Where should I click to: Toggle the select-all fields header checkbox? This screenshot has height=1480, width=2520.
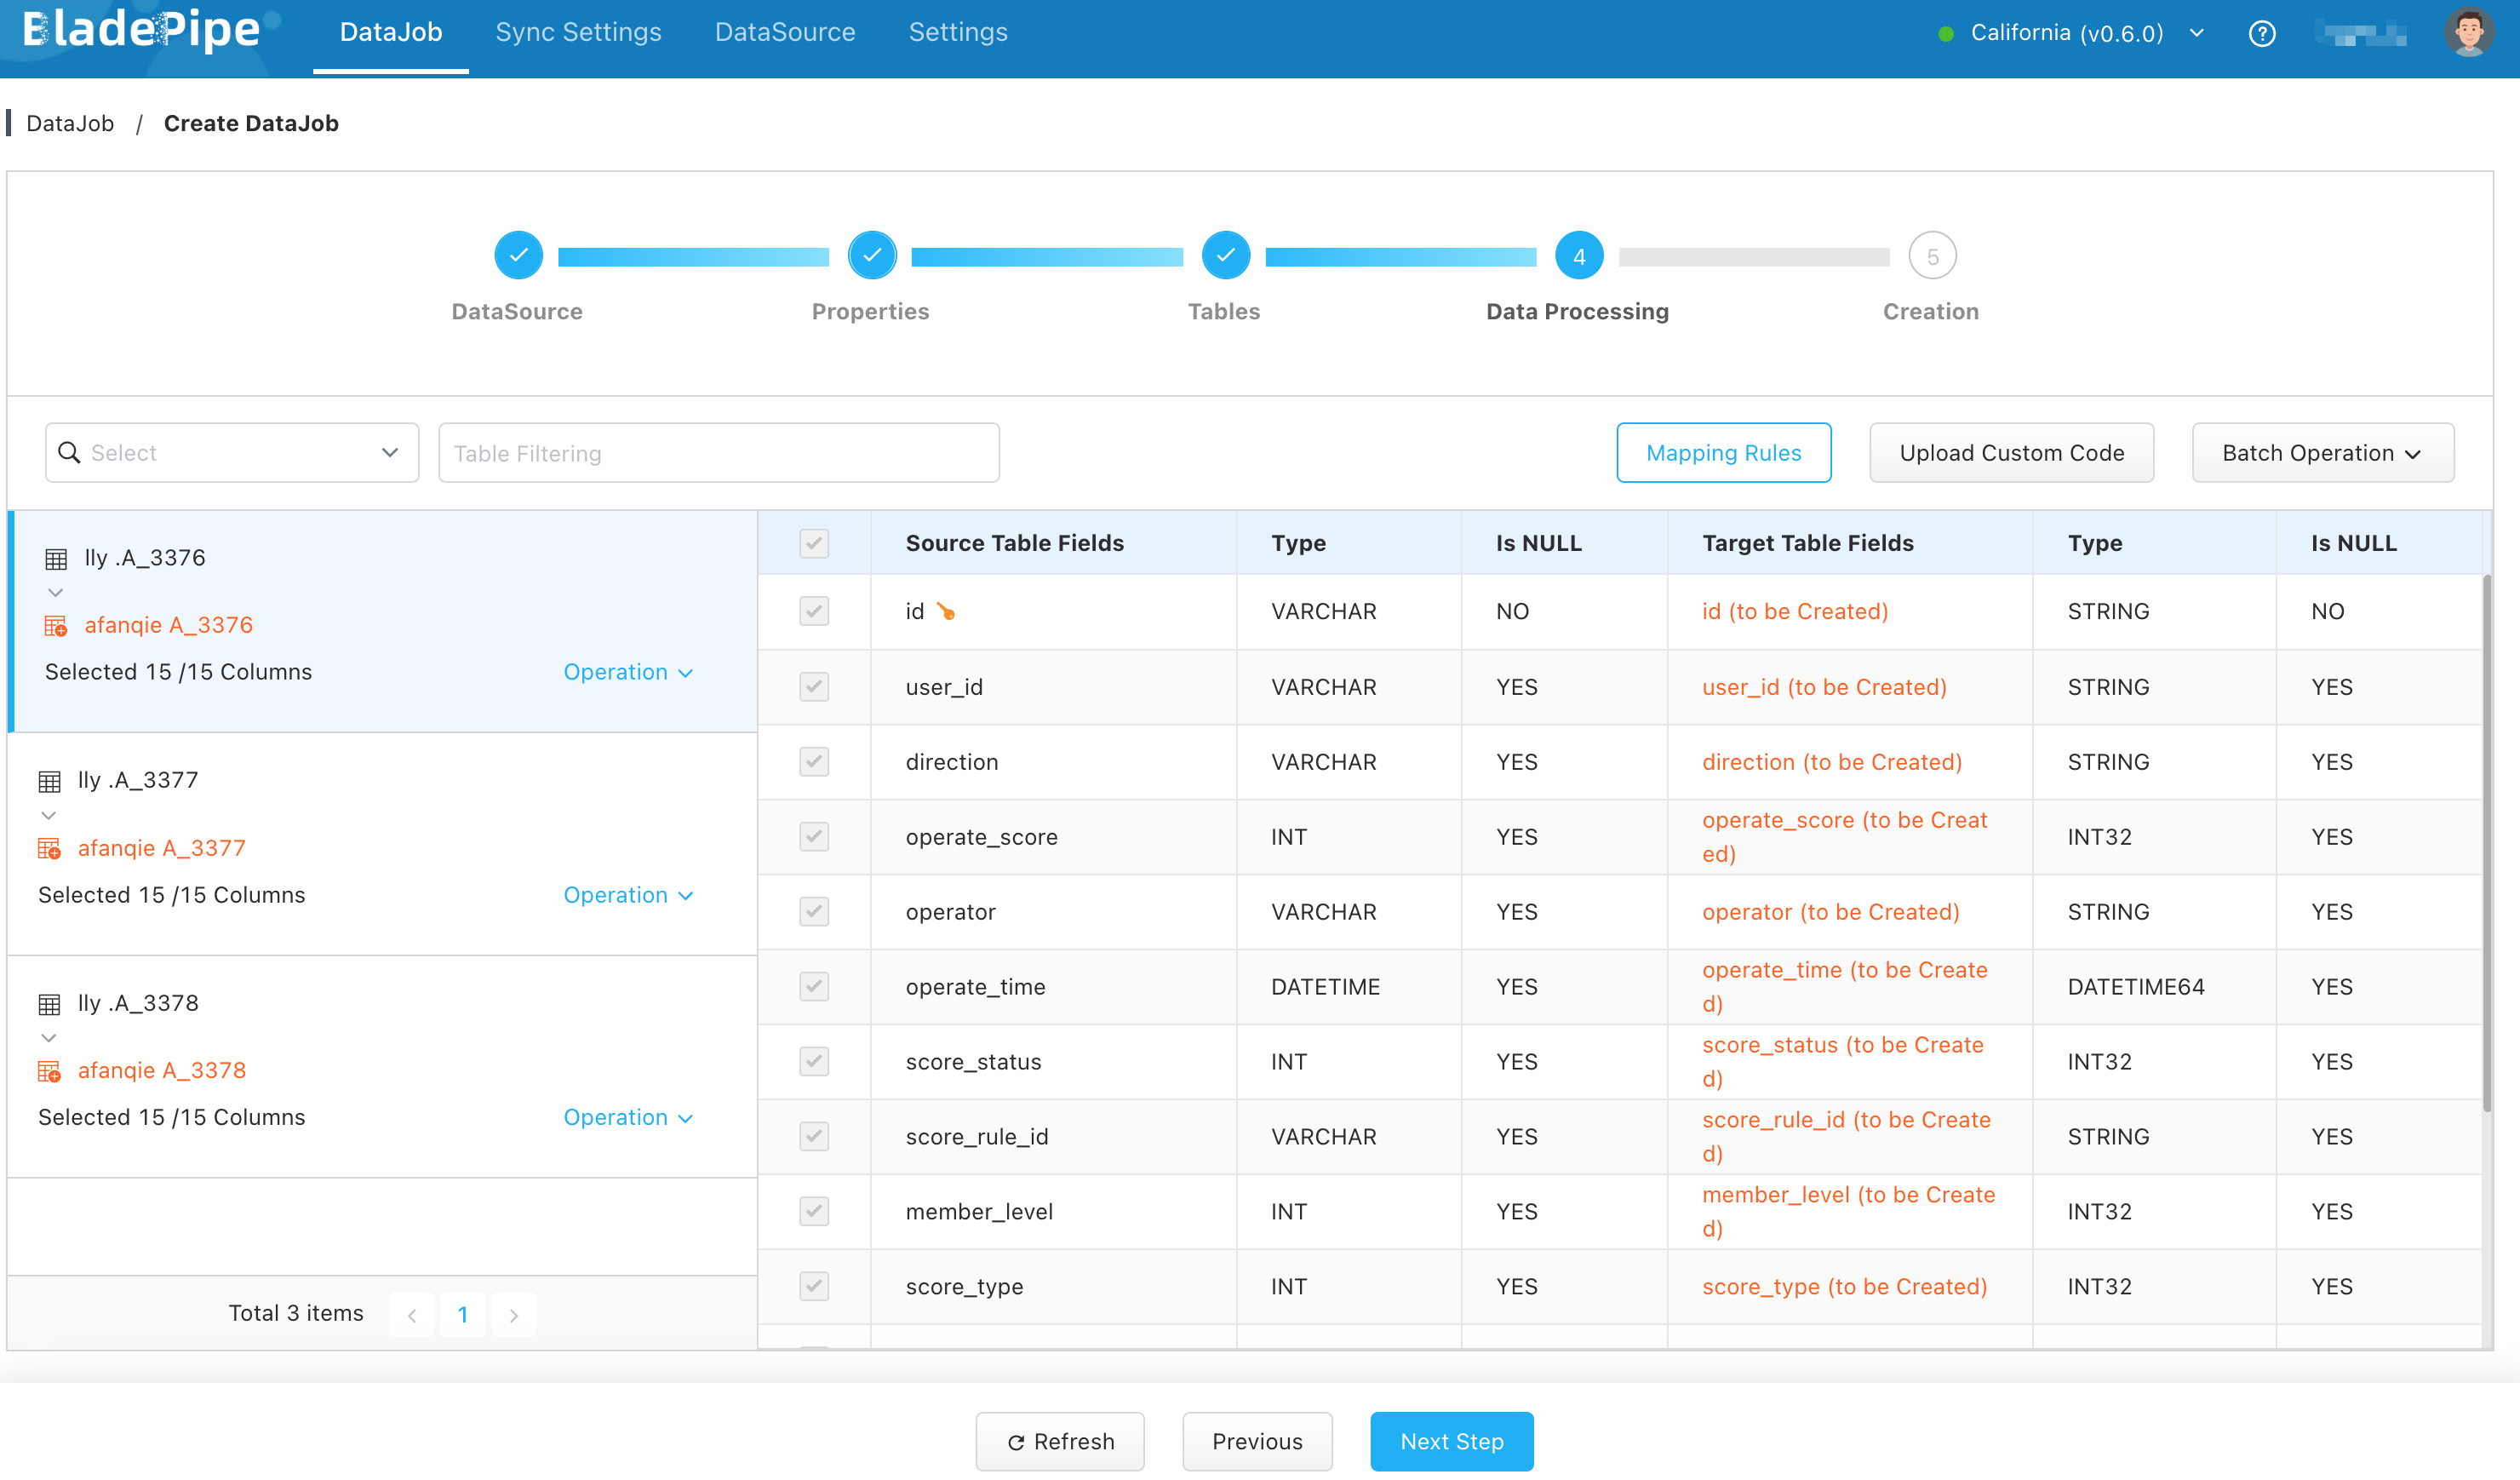pyautogui.click(x=814, y=543)
